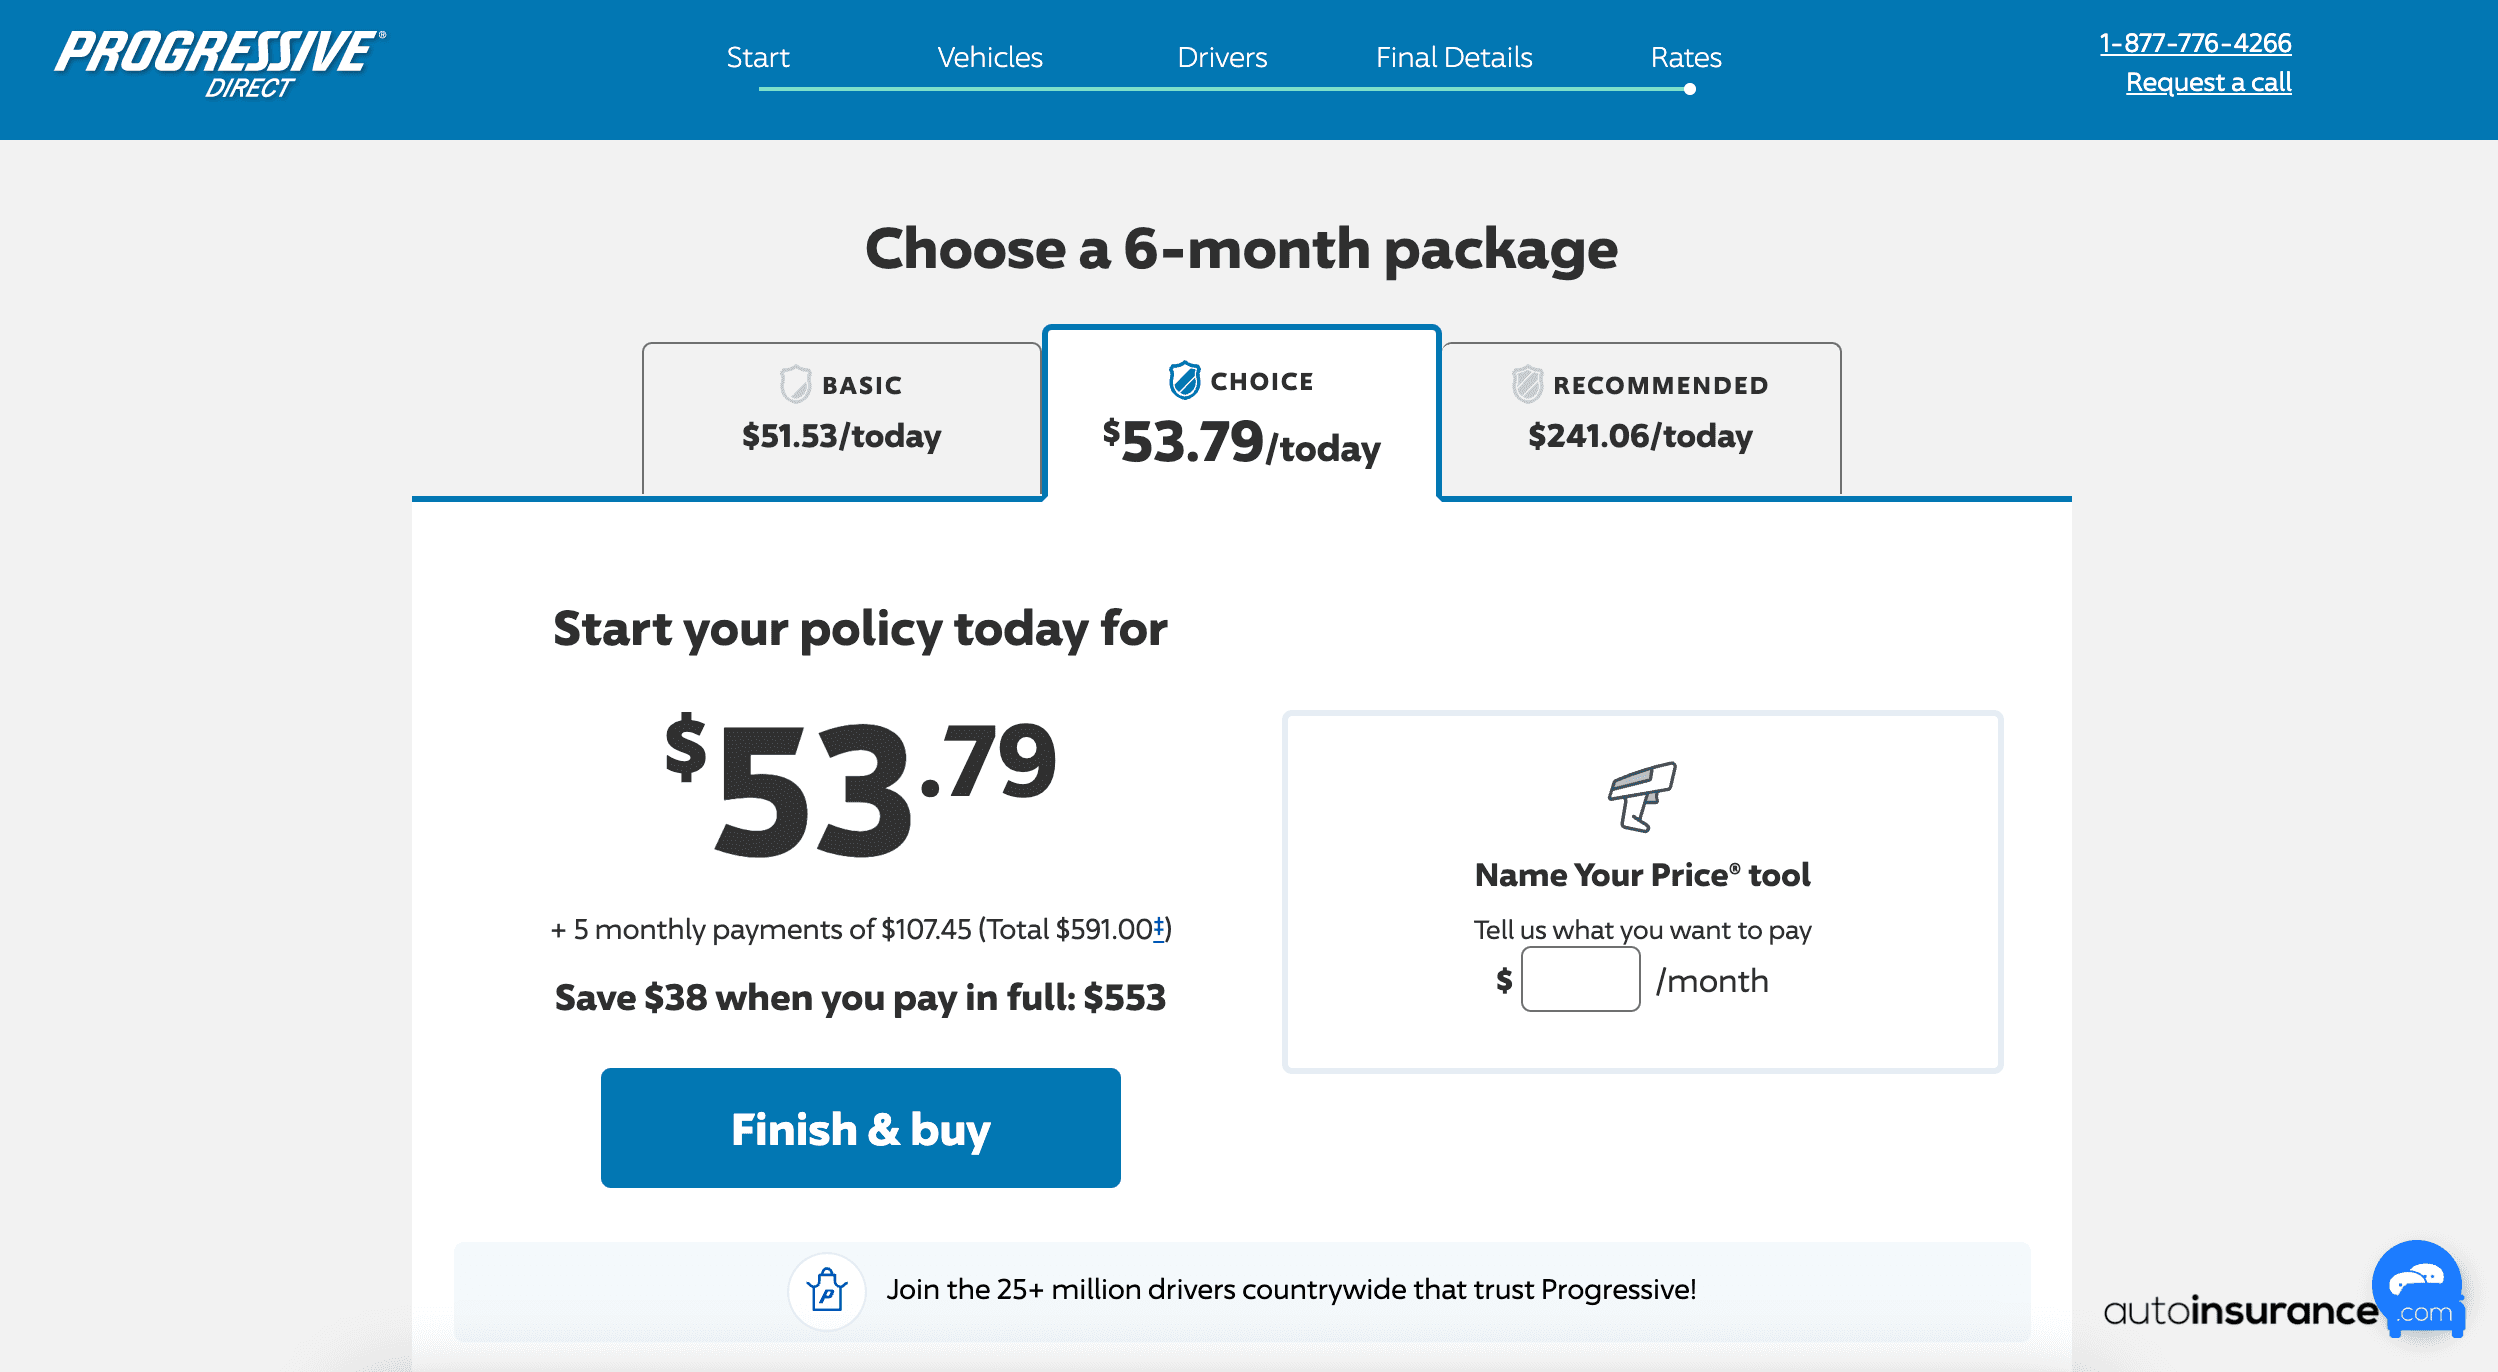Go to the Vehicles step

pos(990,57)
